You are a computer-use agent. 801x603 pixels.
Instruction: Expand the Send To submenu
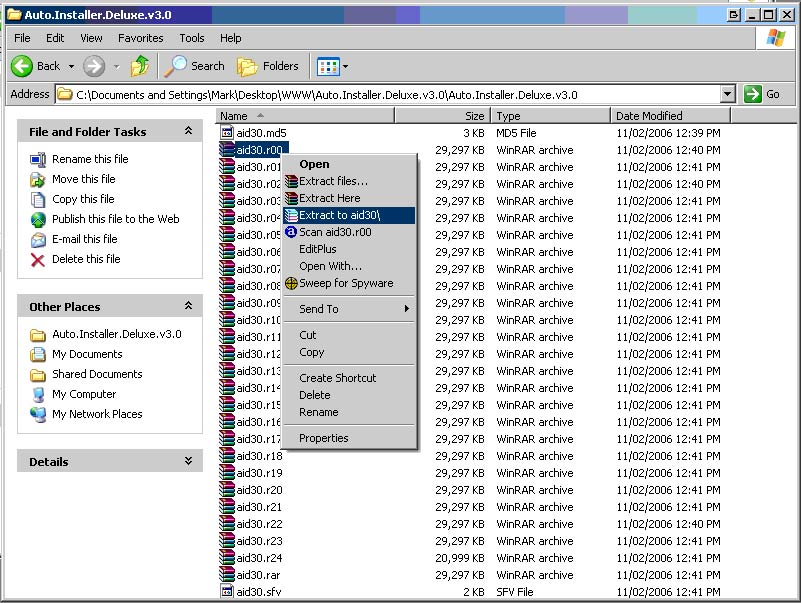pos(349,309)
